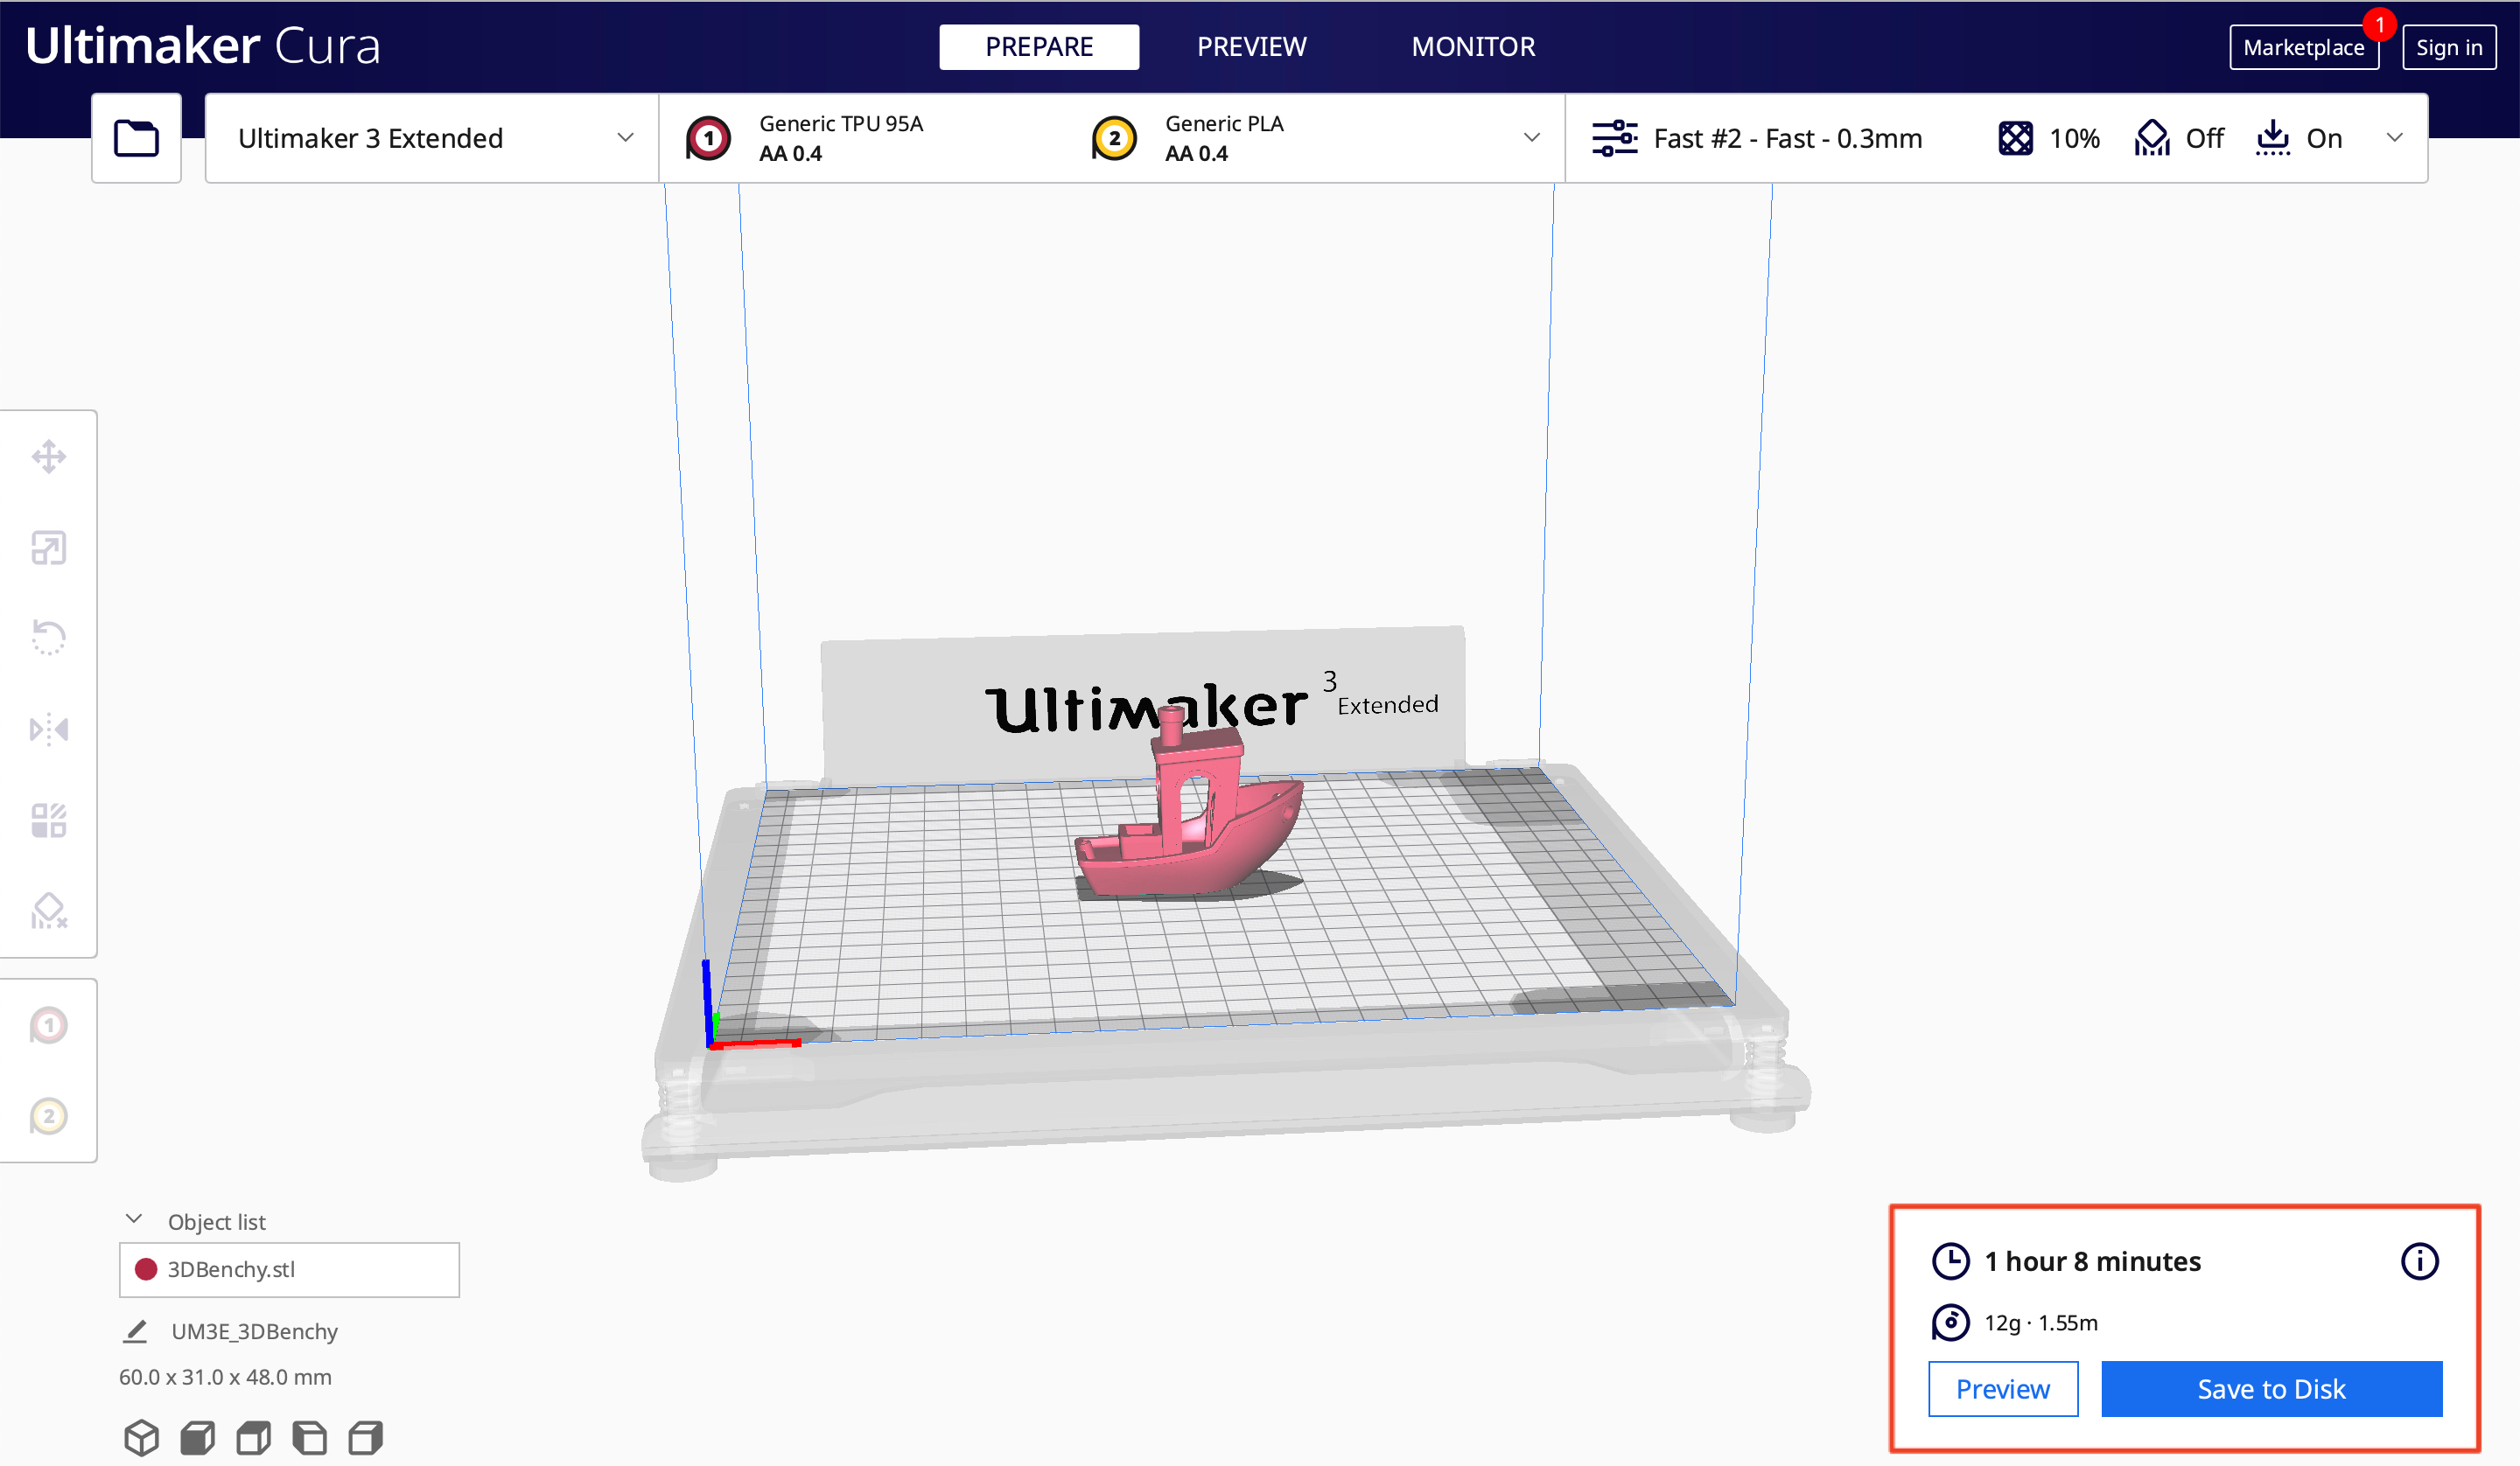This screenshot has height=1466, width=2520.
Task: Open Per Model Settings tool
Action: 49,820
